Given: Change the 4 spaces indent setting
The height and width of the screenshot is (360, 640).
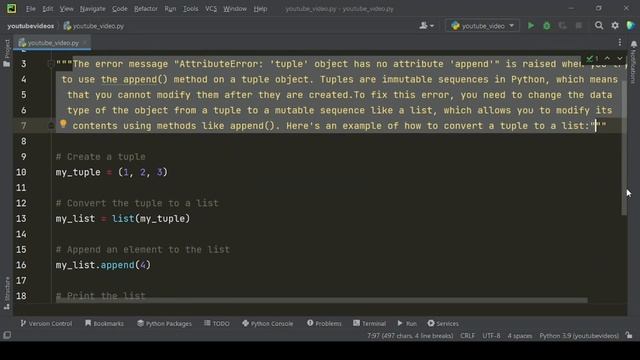Looking at the screenshot, I should tap(520, 336).
